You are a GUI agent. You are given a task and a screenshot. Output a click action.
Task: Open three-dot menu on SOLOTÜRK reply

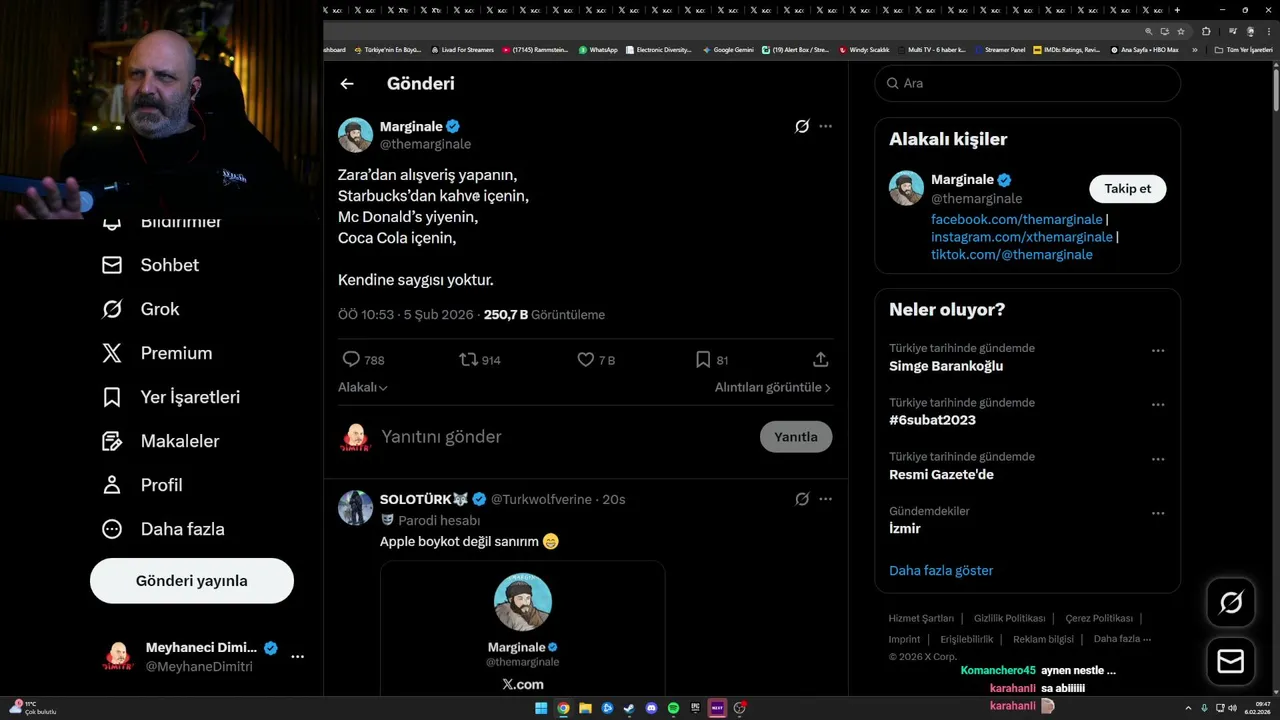[825, 499]
